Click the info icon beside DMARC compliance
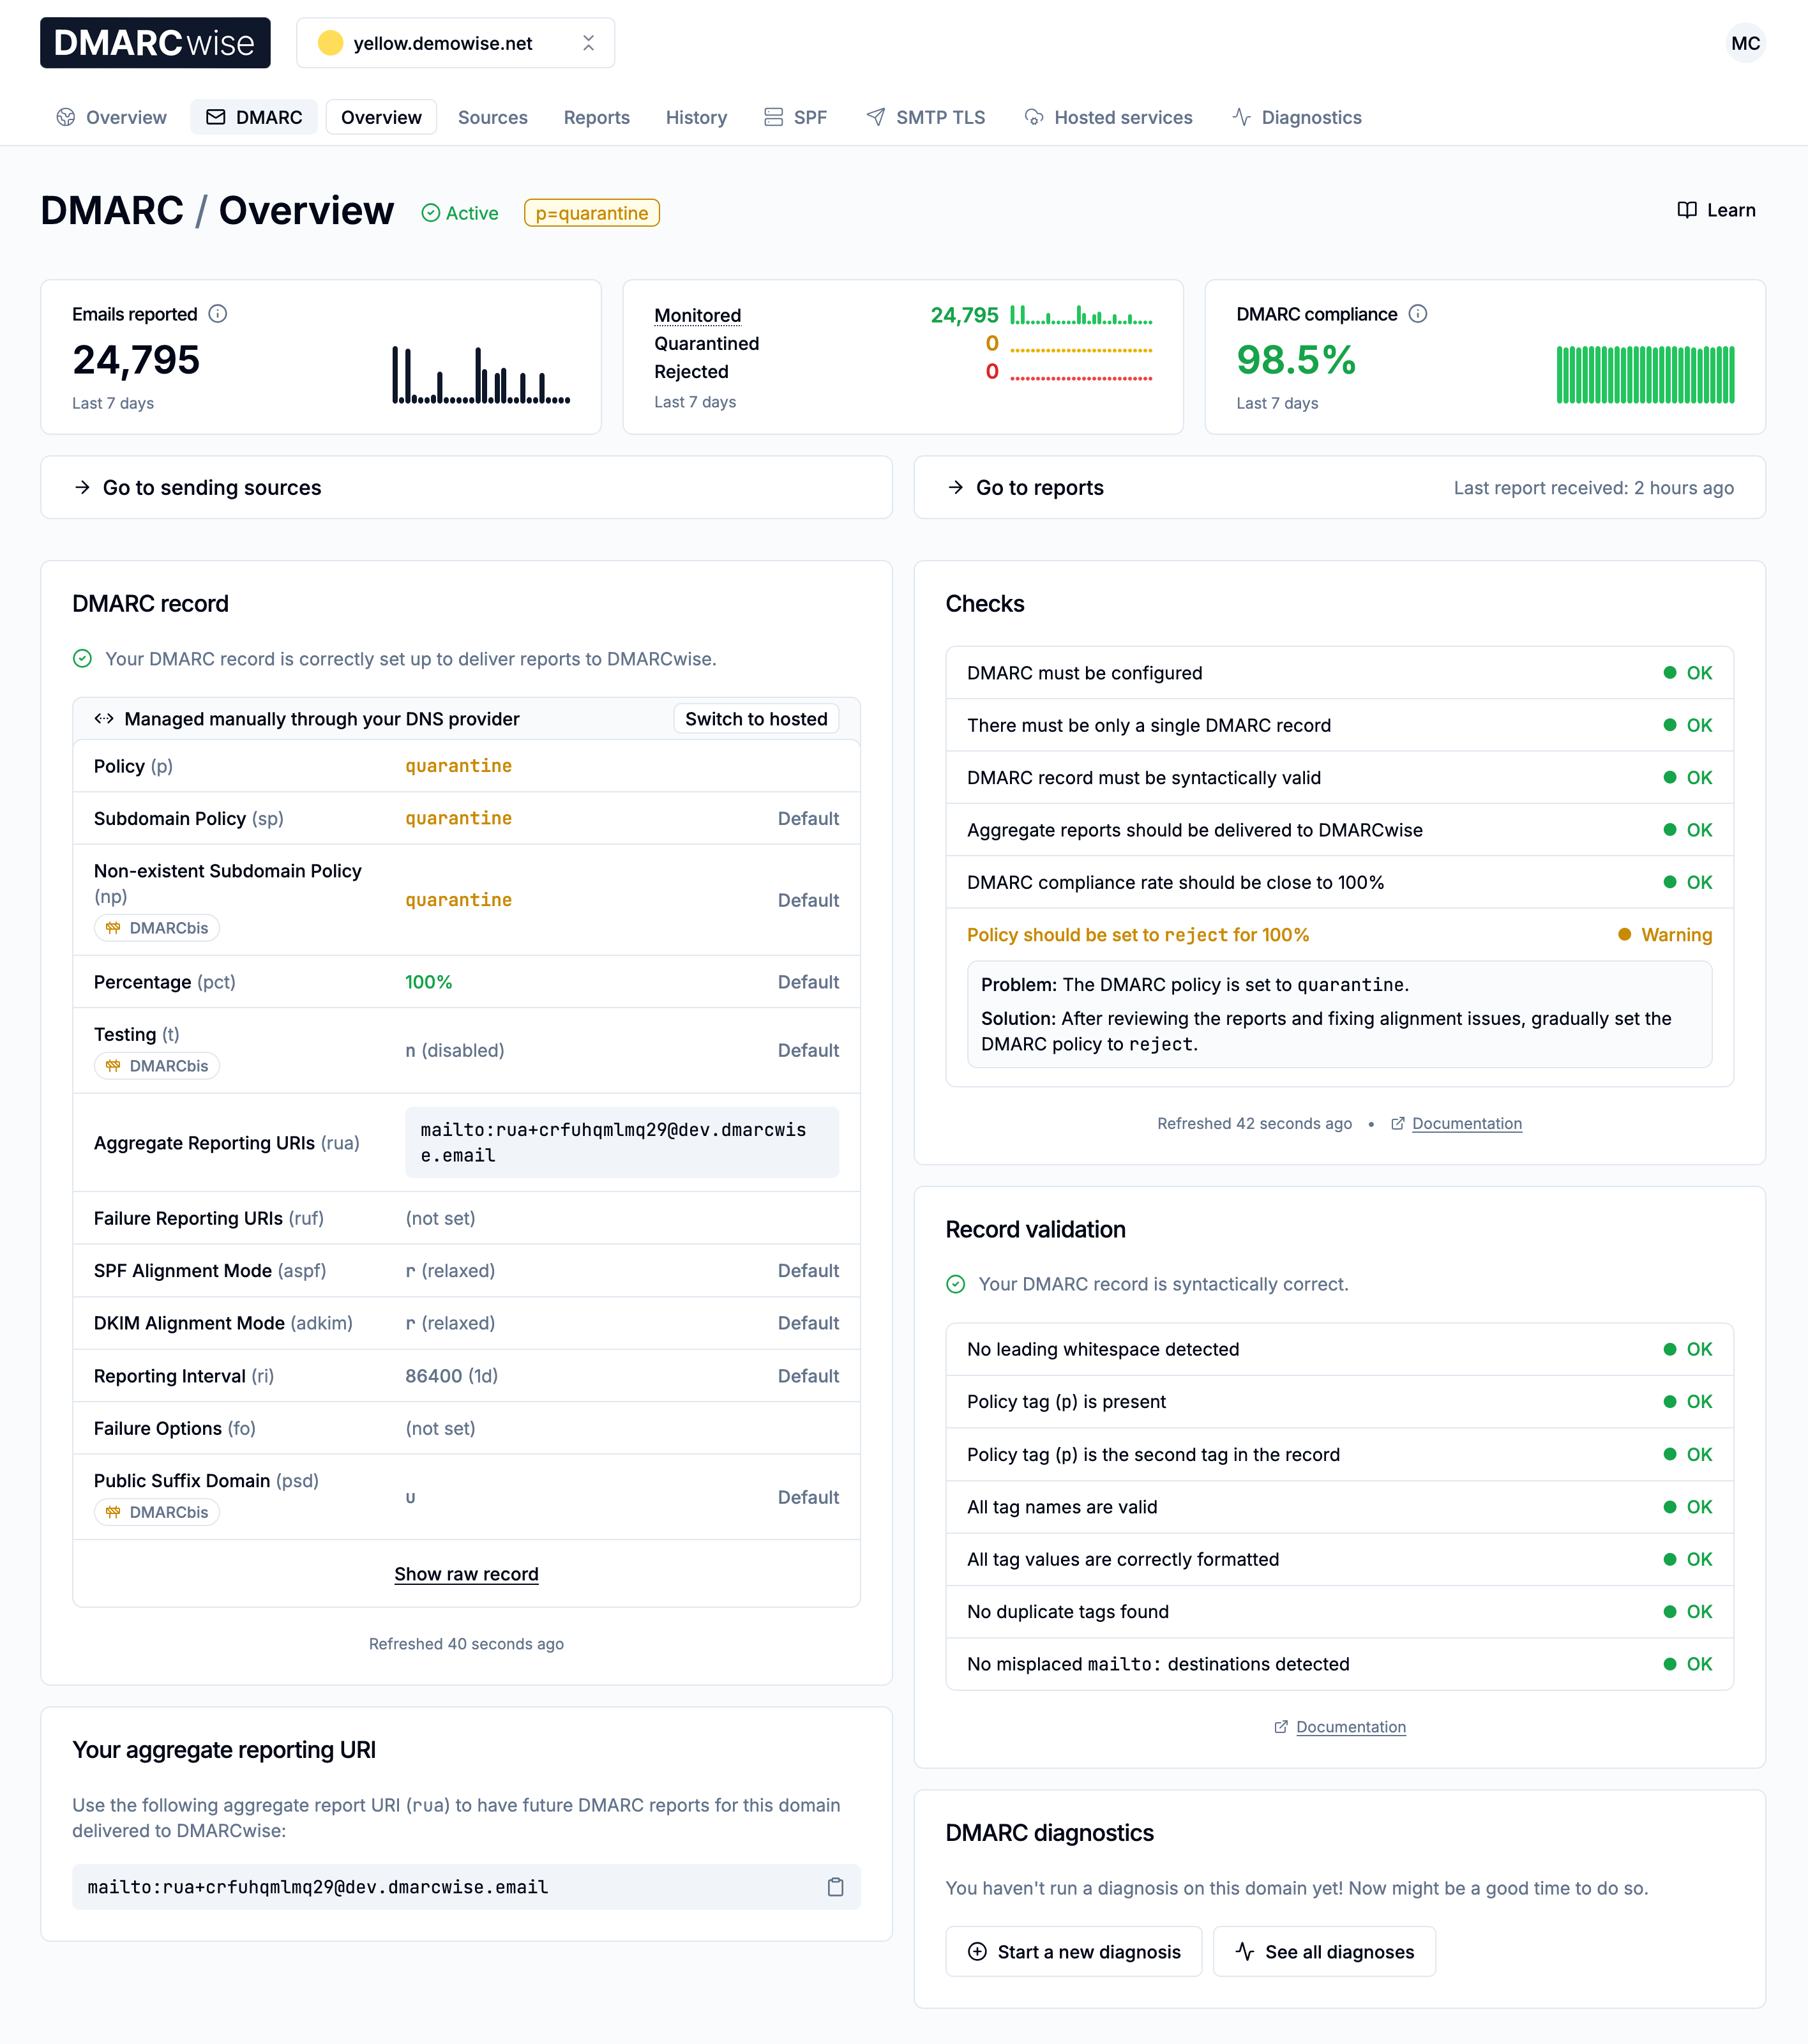 point(1419,313)
